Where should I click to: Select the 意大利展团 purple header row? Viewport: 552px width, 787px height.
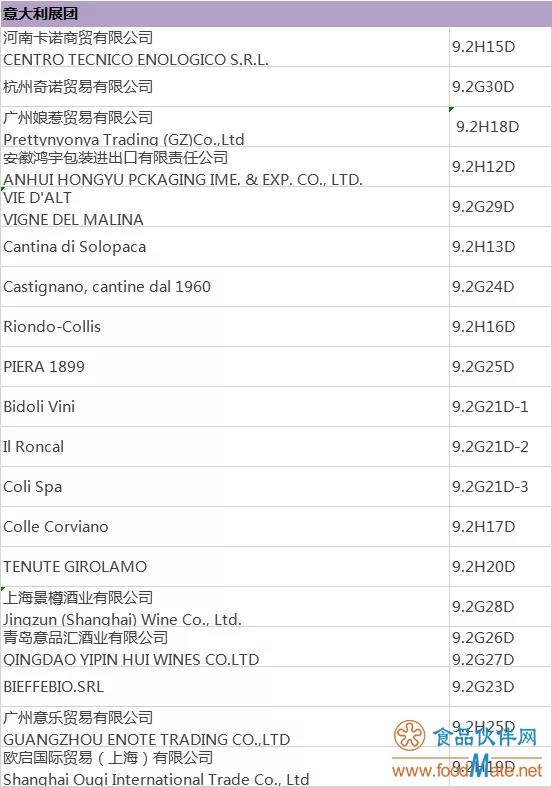click(x=276, y=14)
